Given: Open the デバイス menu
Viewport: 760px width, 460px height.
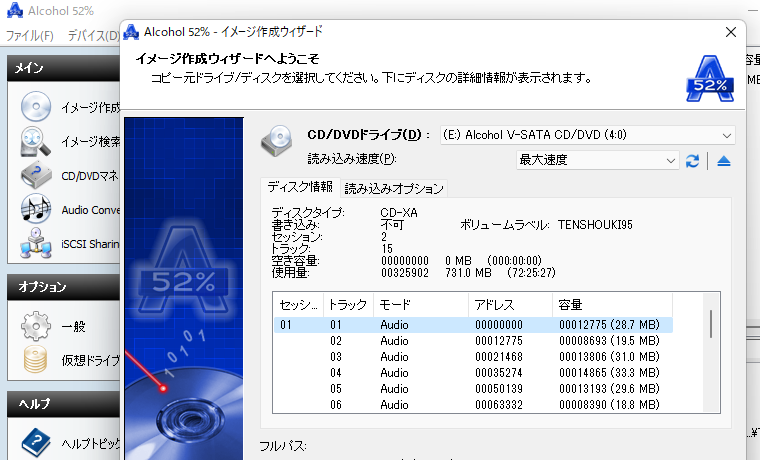Looking at the screenshot, I should (x=93, y=36).
